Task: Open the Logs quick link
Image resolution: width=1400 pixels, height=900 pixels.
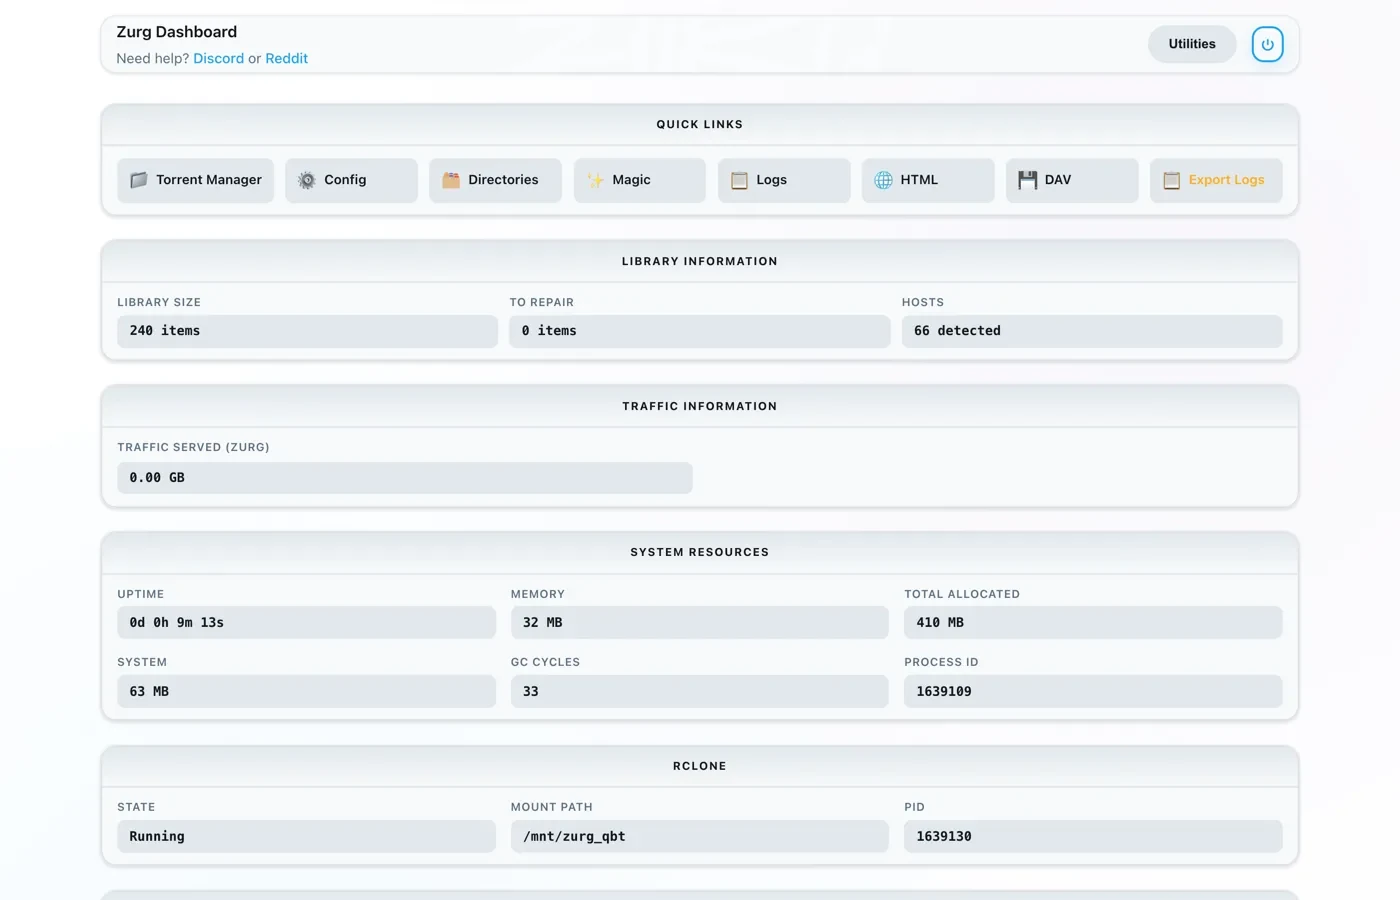Action: coord(784,180)
